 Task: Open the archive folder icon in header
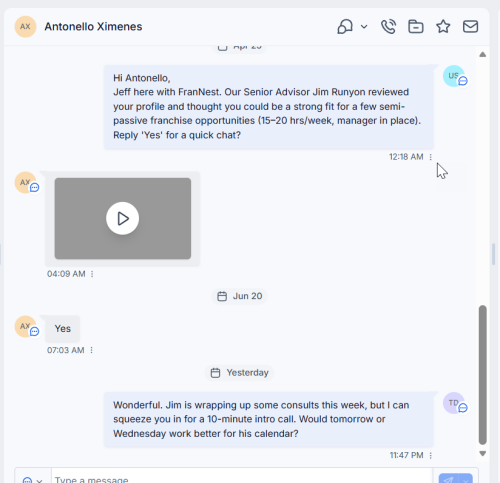tap(416, 27)
